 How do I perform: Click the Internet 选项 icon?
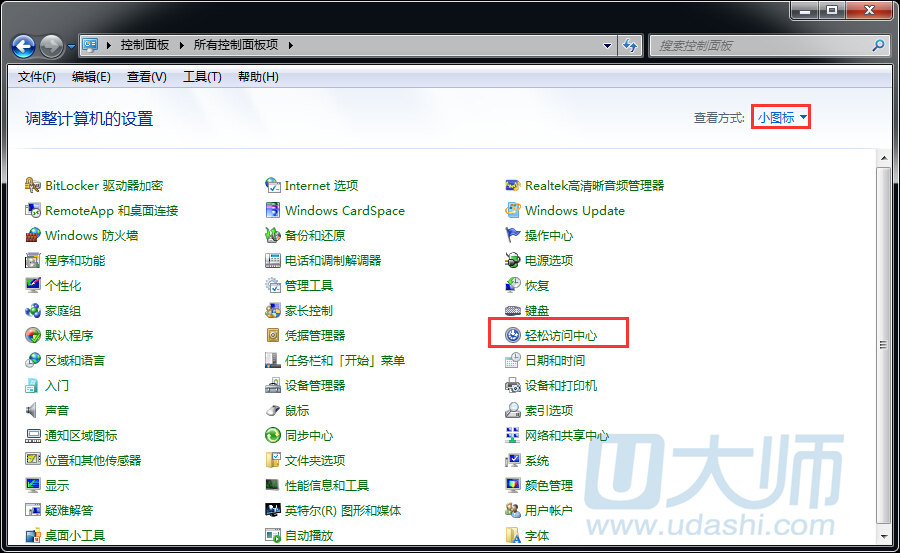click(x=273, y=185)
